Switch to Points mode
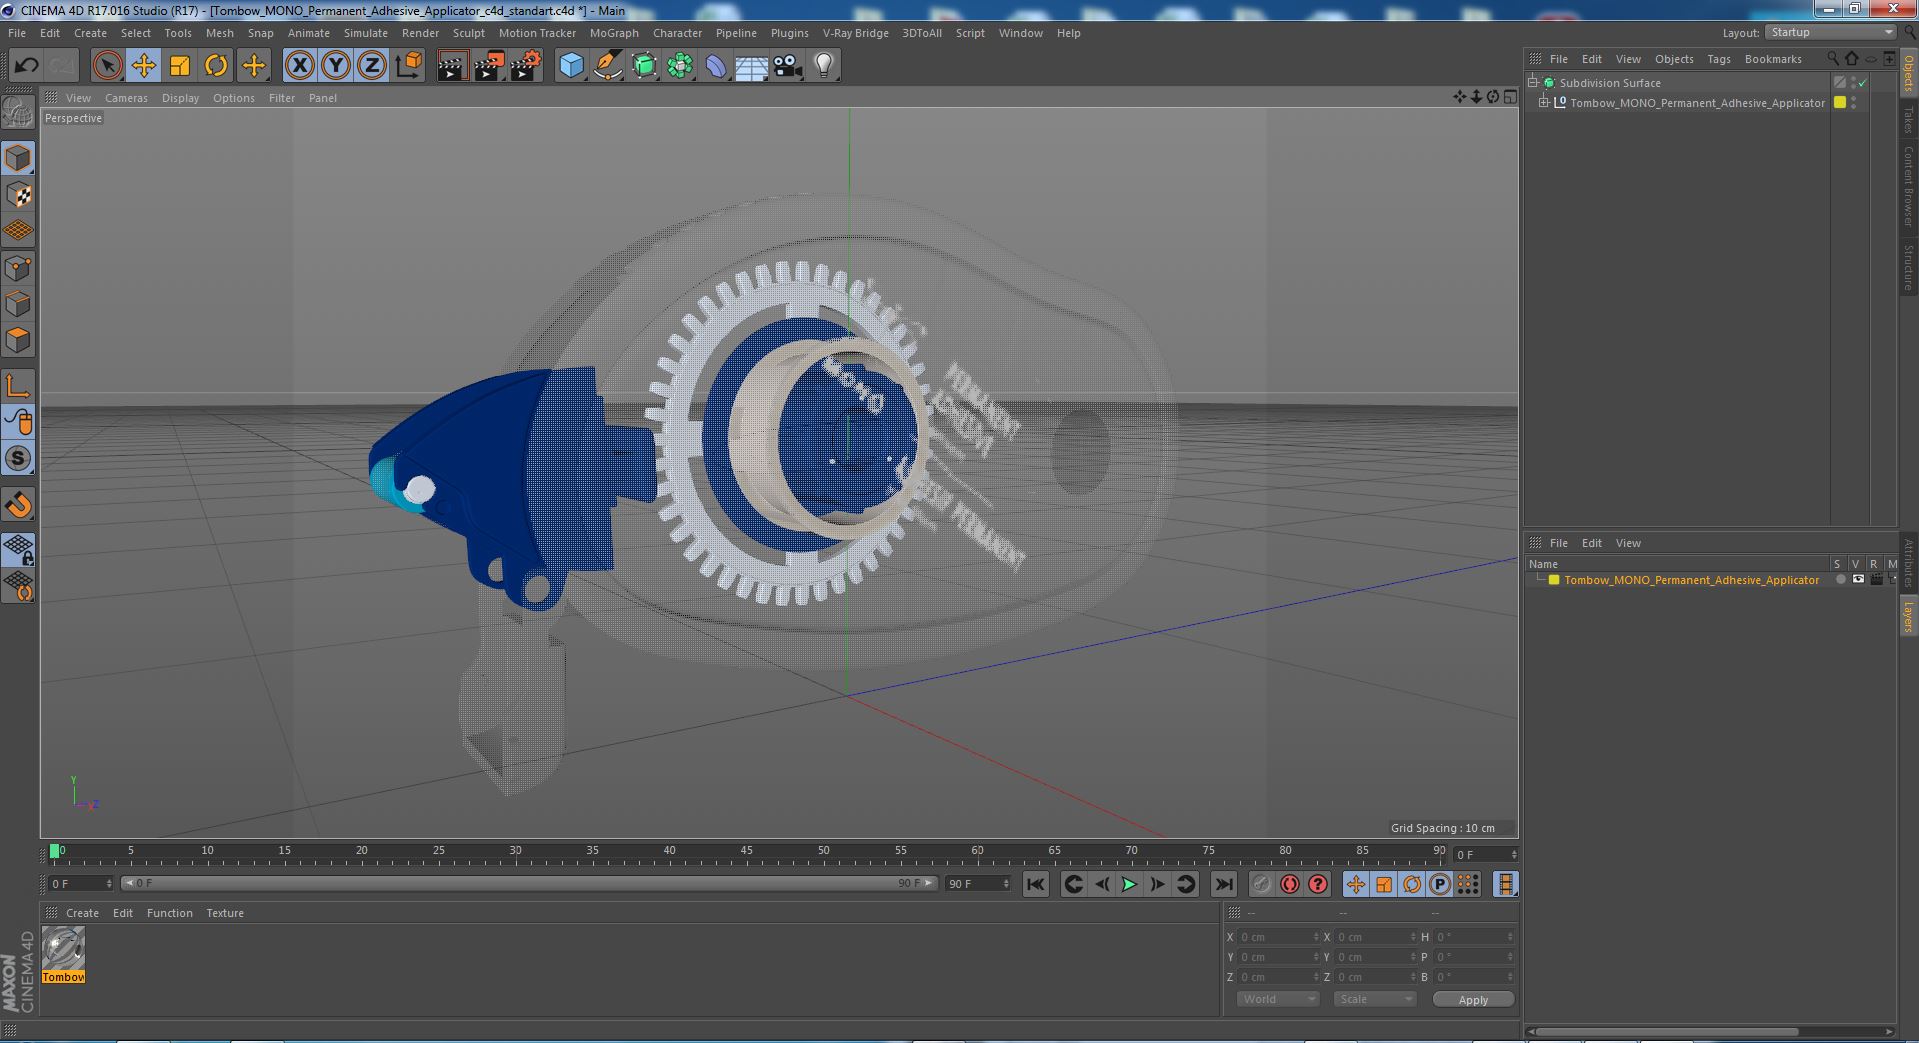This screenshot has width=1919, height=1043. [18, 268]
